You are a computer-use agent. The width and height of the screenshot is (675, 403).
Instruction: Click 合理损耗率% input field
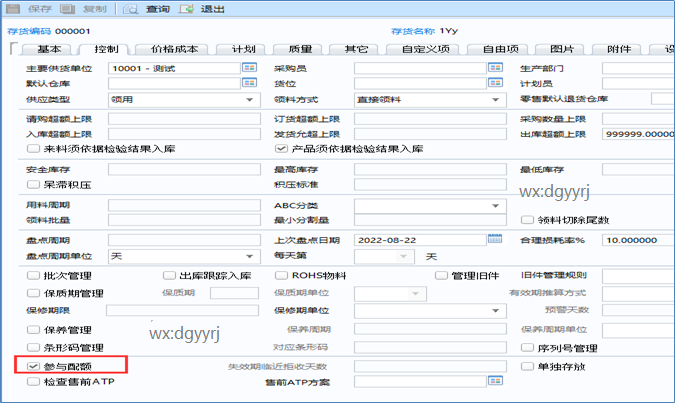click(x=638, y=240)
